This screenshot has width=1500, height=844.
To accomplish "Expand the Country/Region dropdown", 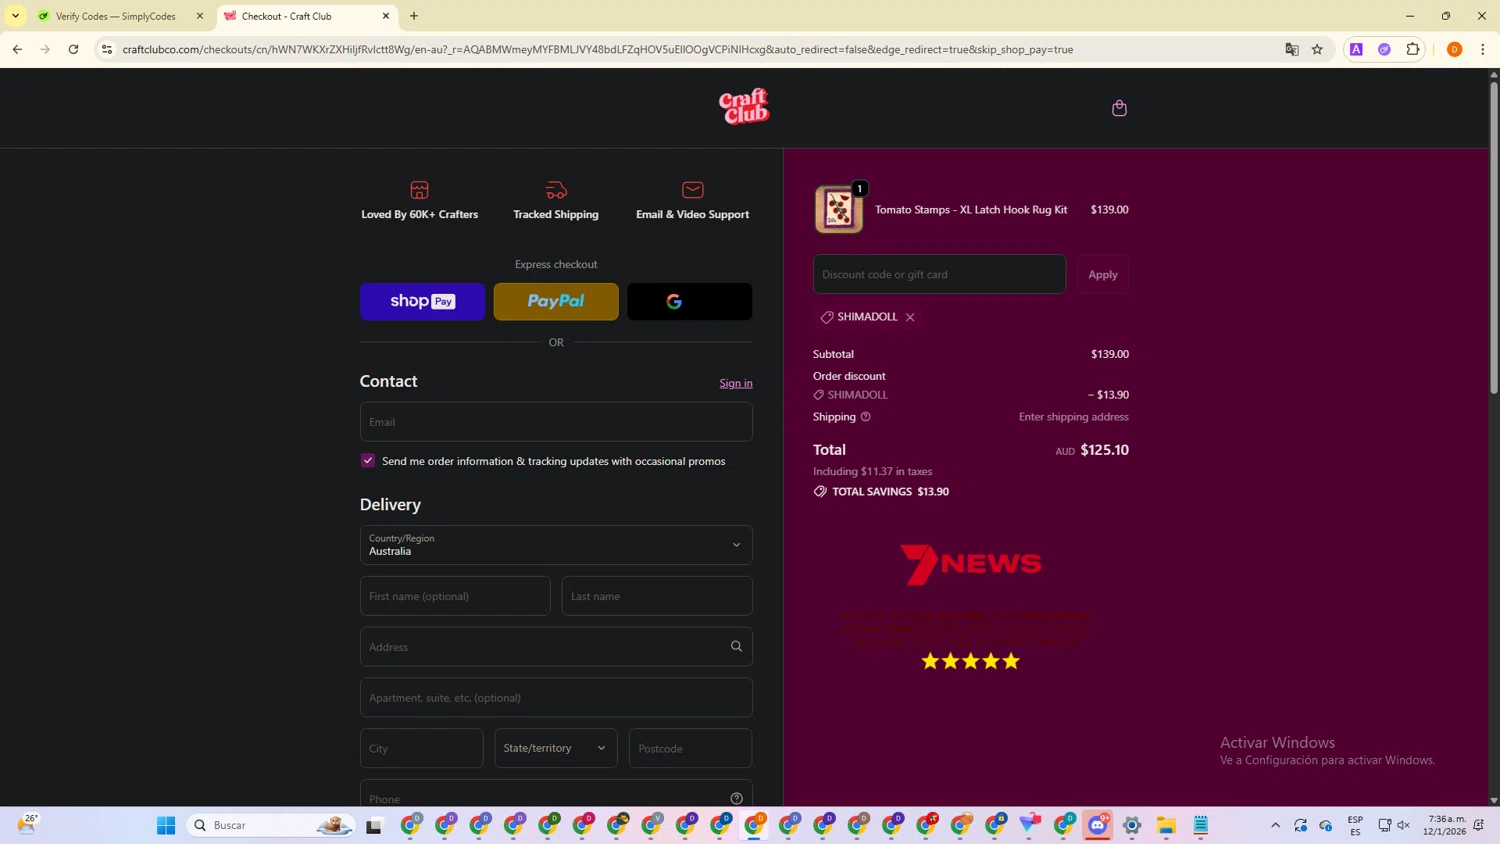I will [x=556, y=545].
